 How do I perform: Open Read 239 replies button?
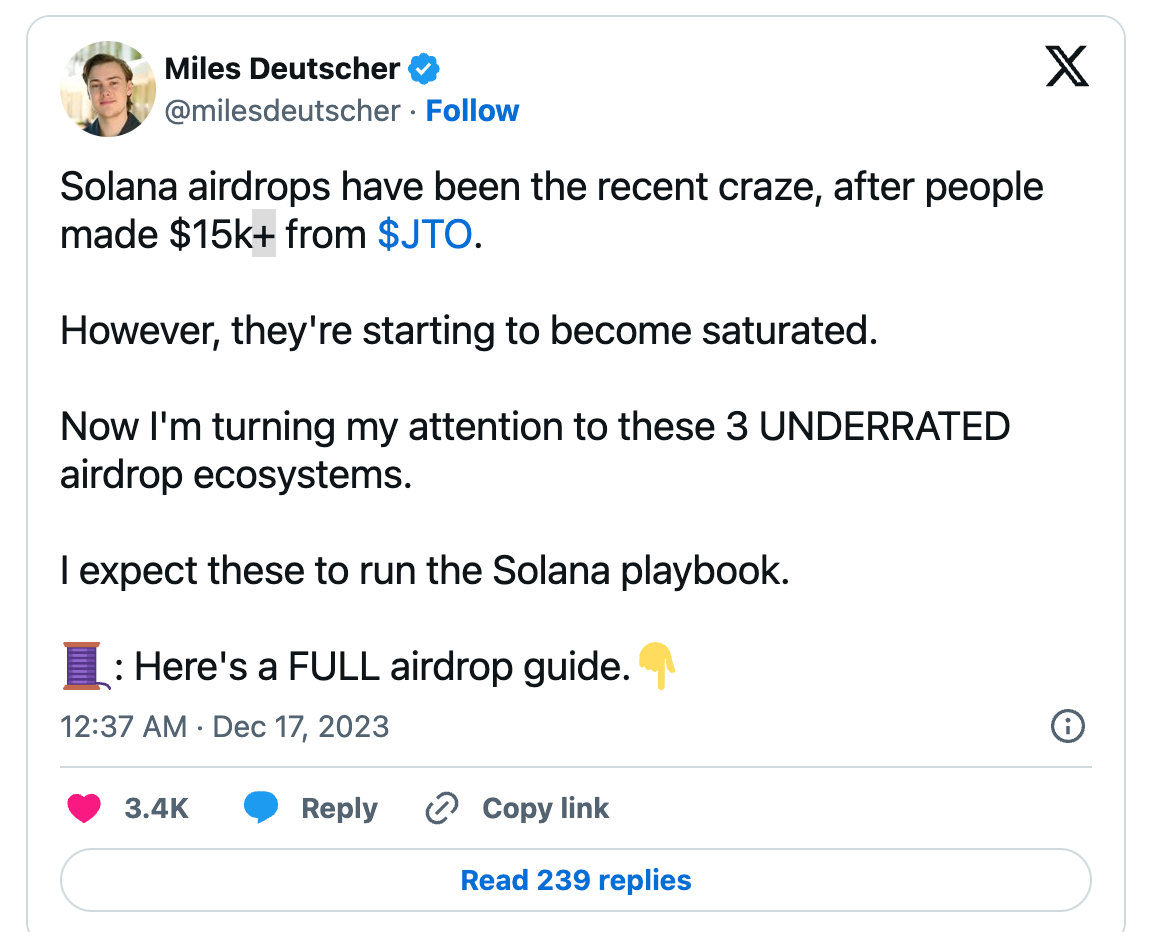pos(576,880)
